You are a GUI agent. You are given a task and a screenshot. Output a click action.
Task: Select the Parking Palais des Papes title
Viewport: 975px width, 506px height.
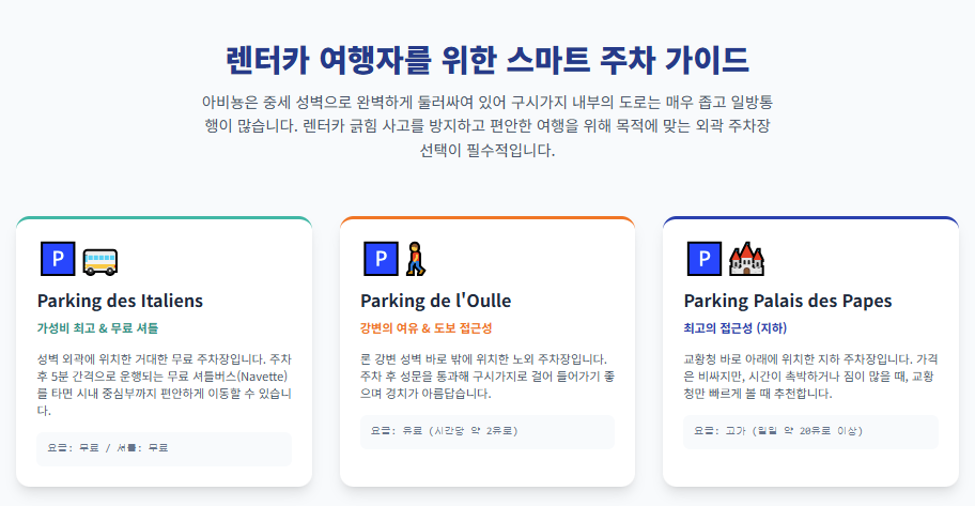click(x=788, y=301)
